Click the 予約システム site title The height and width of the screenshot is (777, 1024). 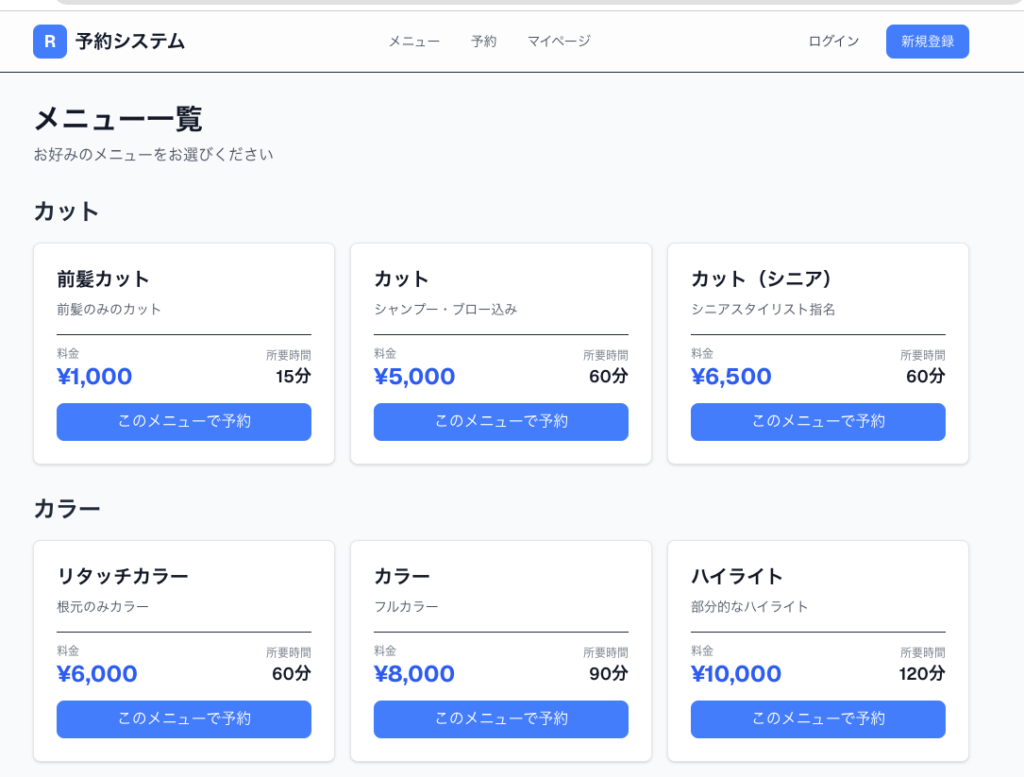click(x=130, y=41)
